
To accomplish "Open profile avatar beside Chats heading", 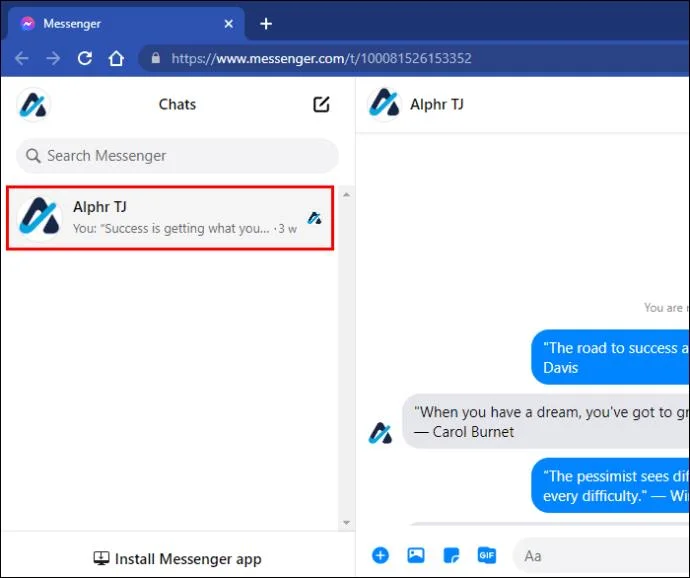I will point(34,105).
